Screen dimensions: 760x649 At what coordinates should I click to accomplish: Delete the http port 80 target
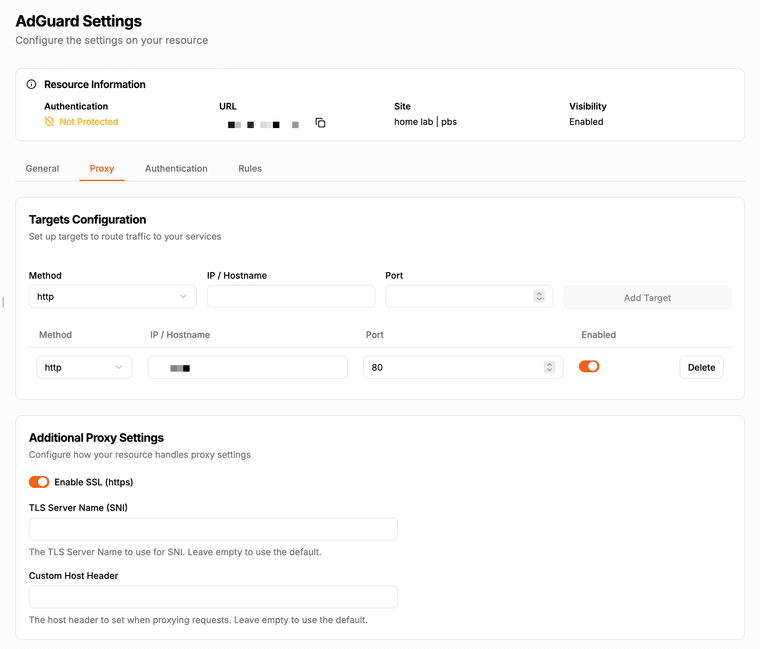pyautogui.click(x=701, y=367)
